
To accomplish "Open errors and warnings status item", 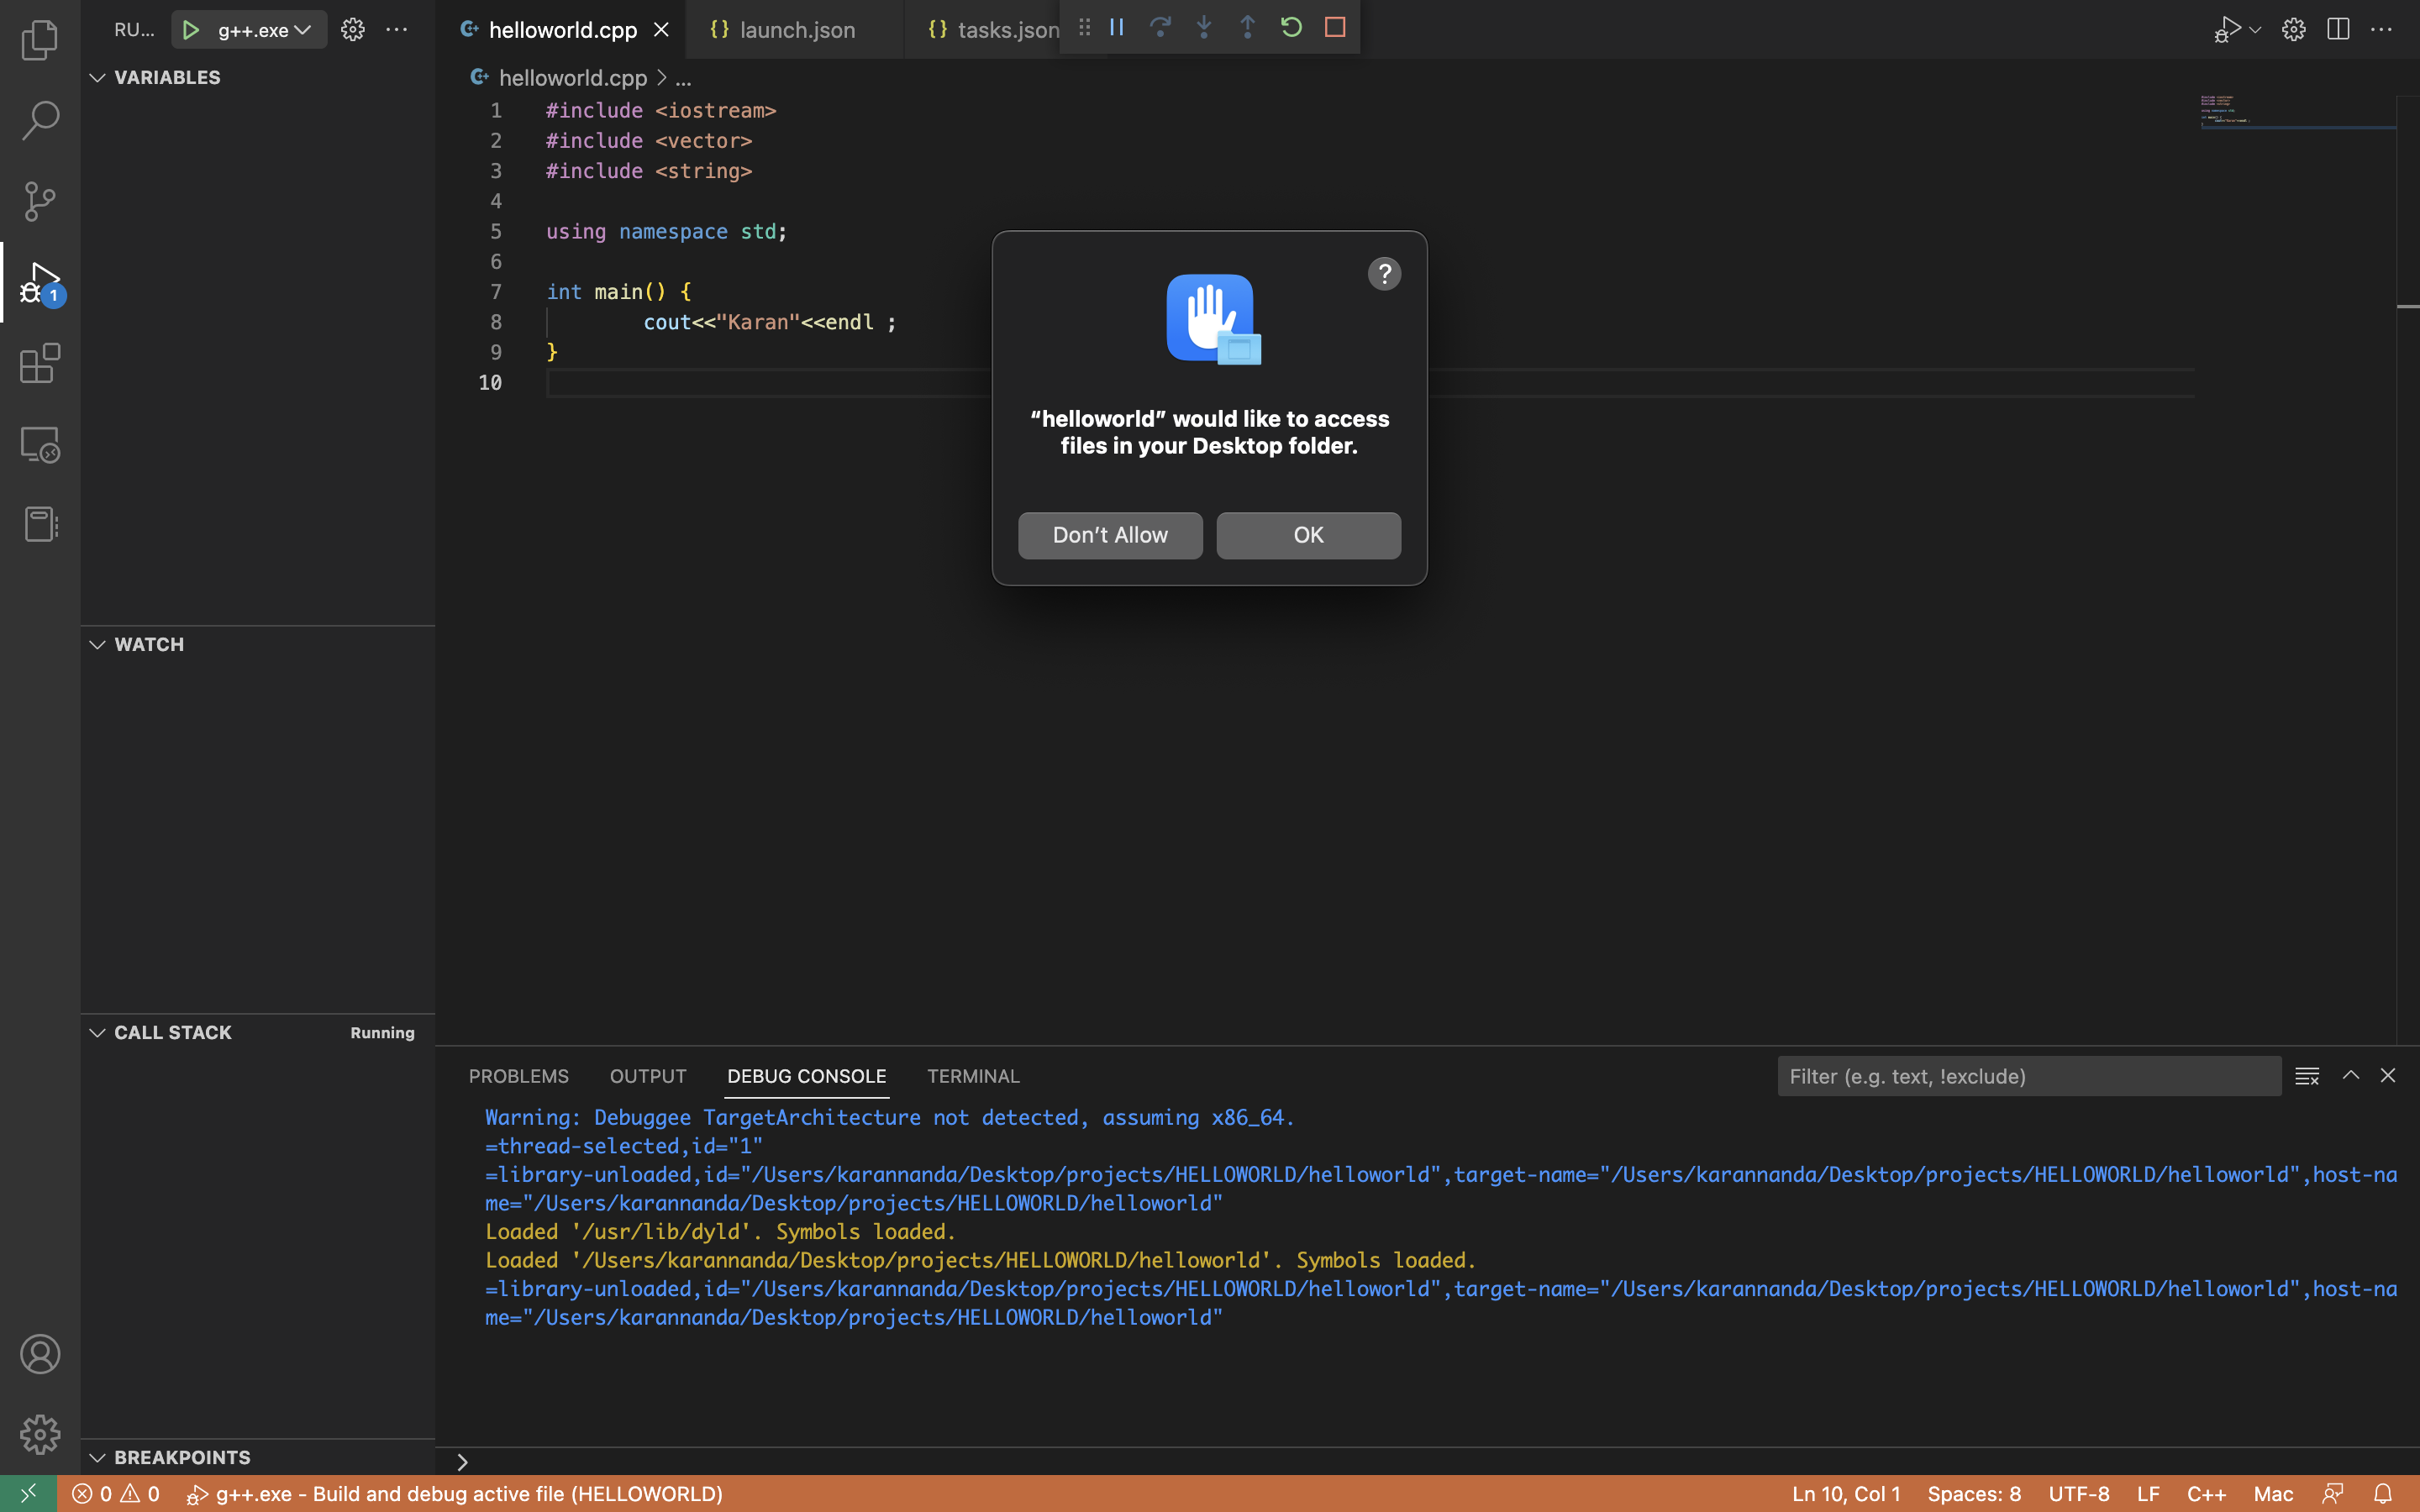I will point(115,1494).
